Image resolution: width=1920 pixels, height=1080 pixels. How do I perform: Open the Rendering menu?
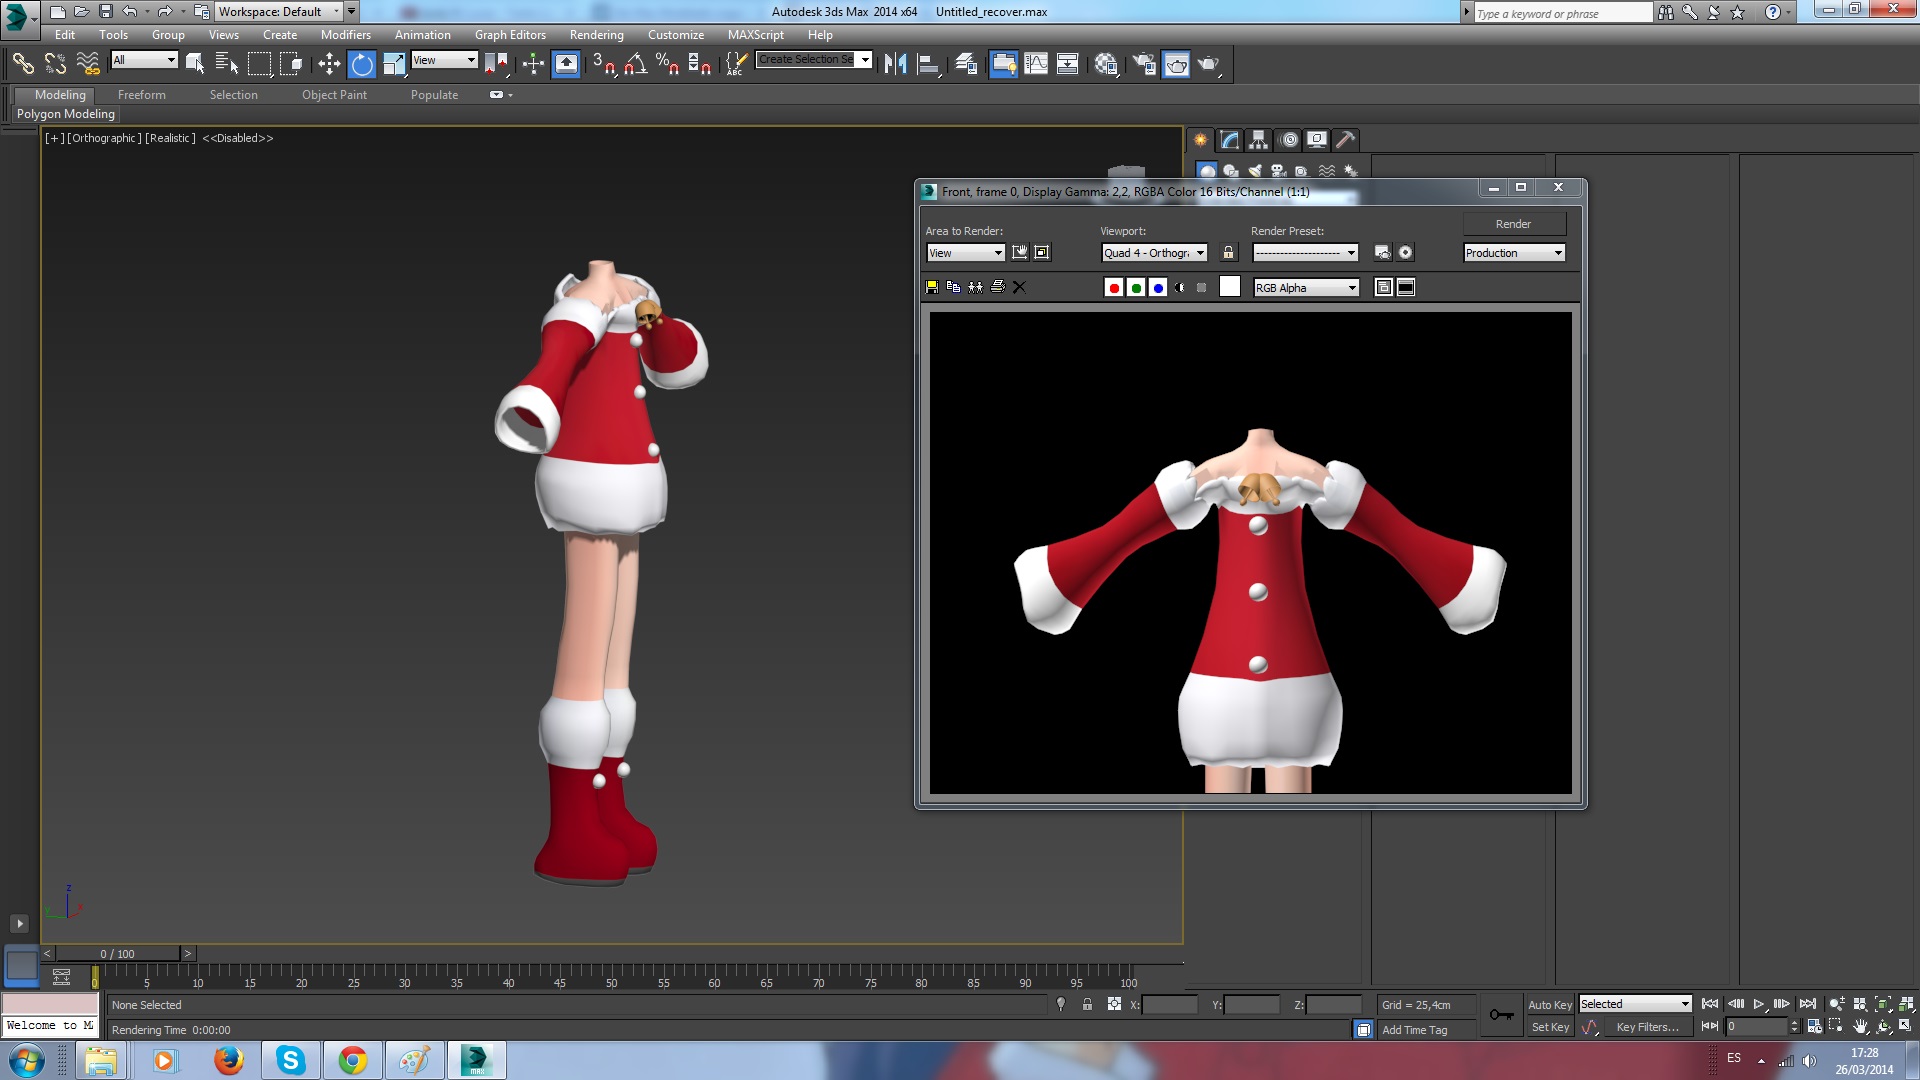click(x=596, y=35)
